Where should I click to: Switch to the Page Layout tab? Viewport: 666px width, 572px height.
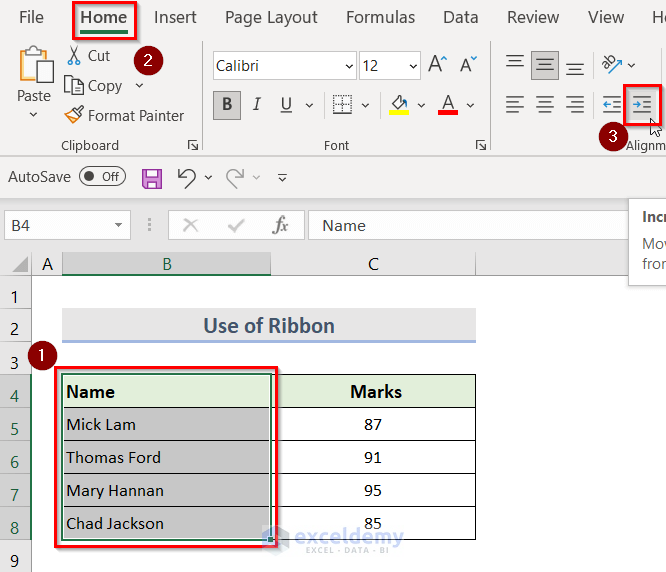tap(271, 17)
